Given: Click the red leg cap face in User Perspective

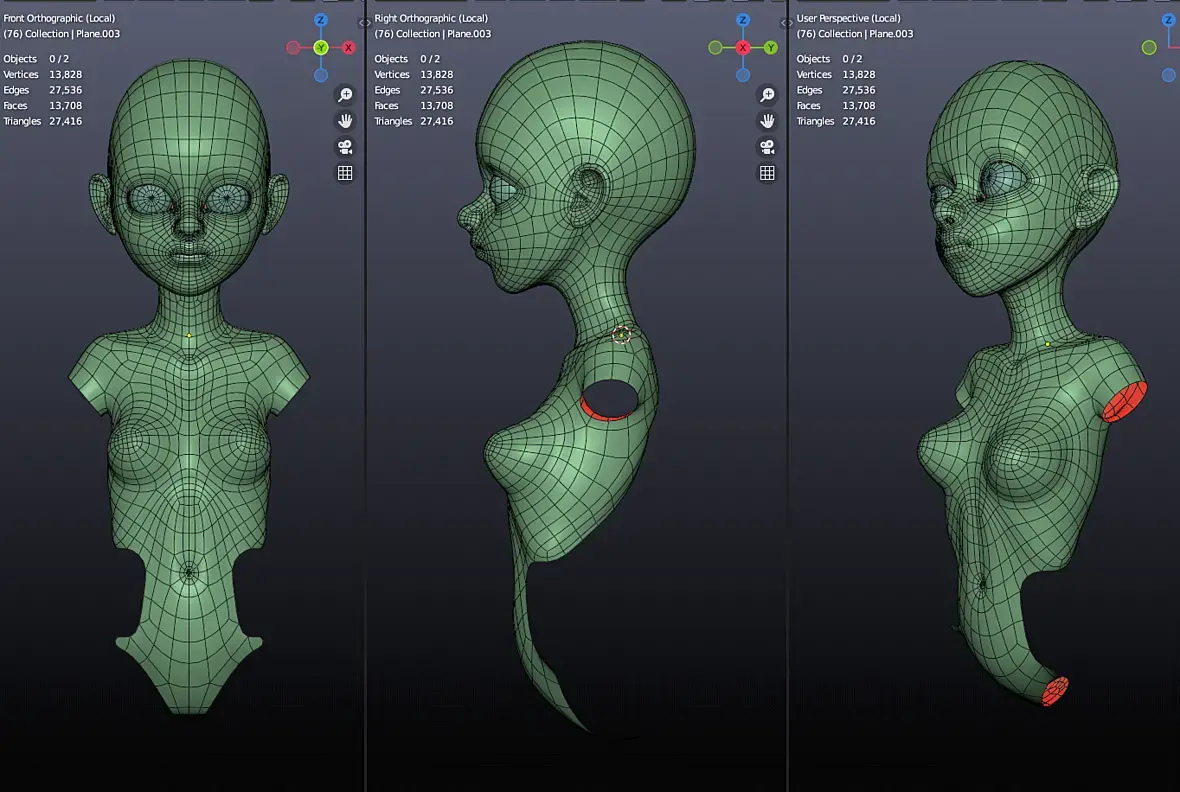Looking at the screenshot, I should tap(1055, 690).
